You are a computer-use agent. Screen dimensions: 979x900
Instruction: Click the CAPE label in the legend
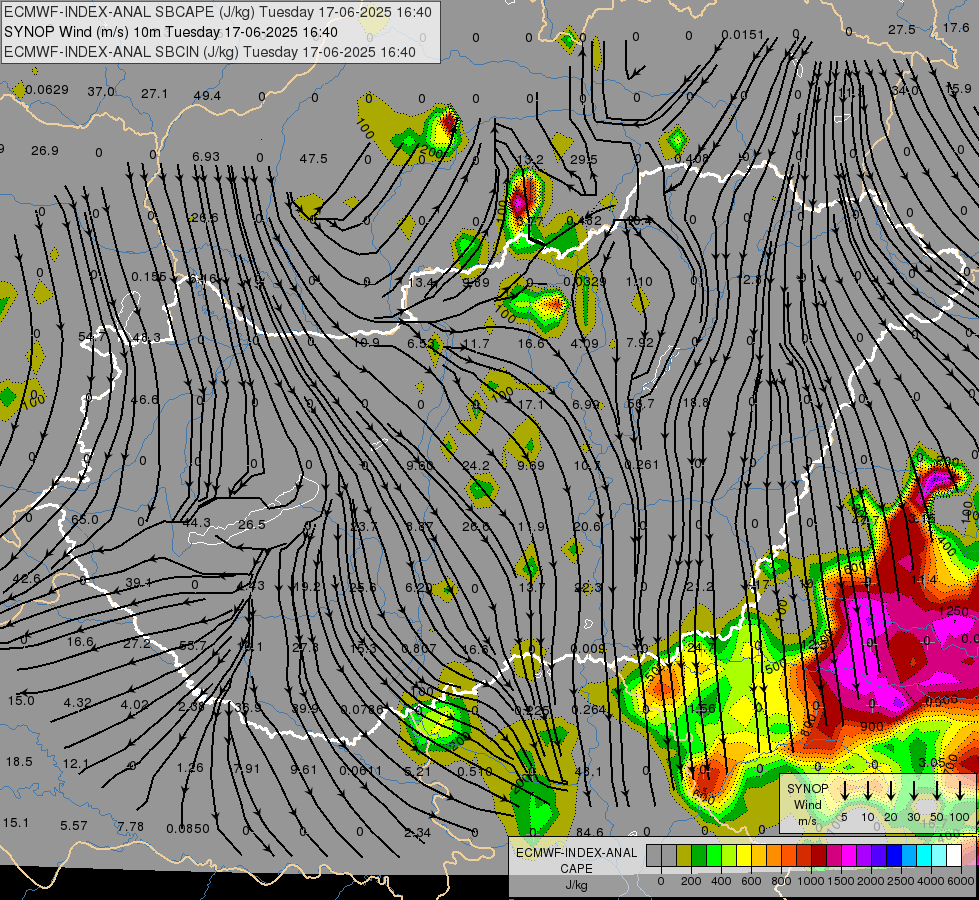click(576, 869)
